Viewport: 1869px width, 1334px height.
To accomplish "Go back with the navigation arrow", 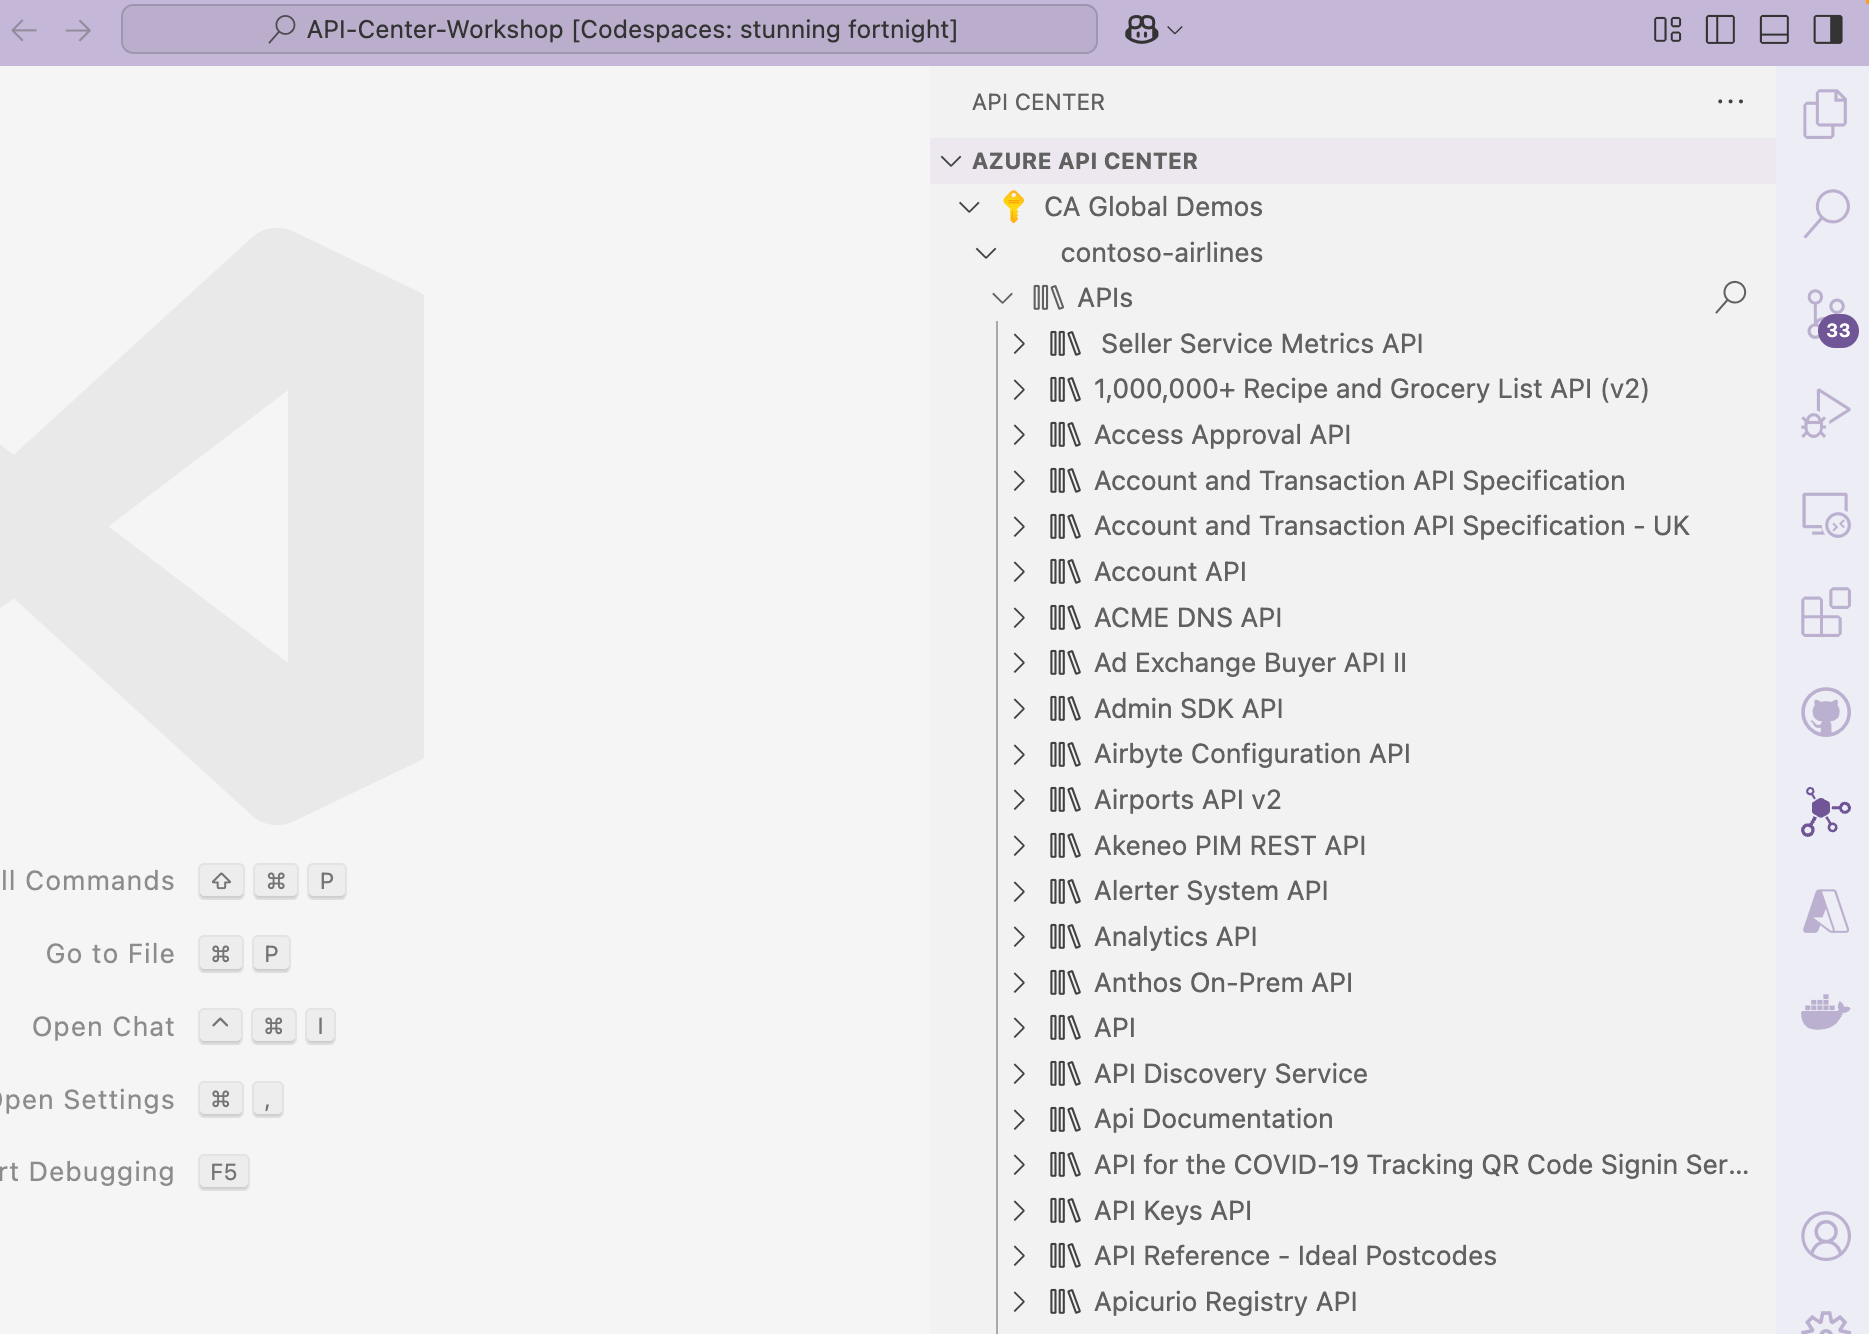I will 24,30.
